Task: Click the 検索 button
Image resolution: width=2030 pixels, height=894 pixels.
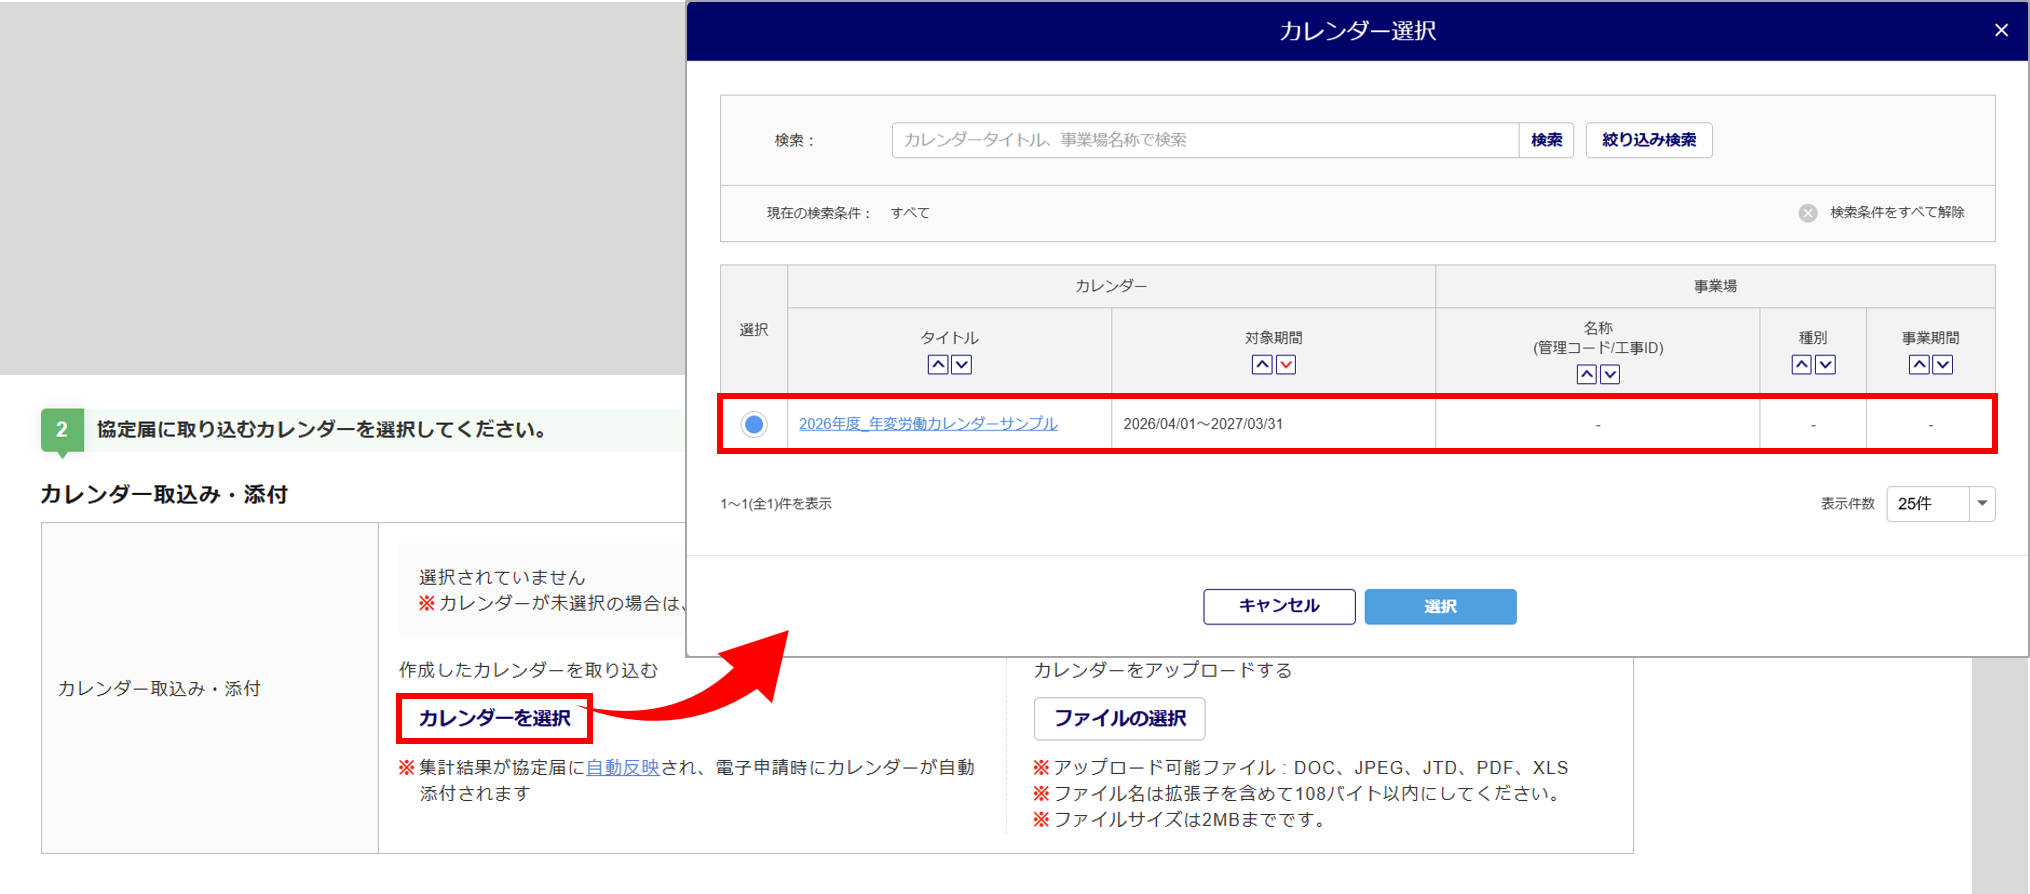Action: tap(1546, 140)
